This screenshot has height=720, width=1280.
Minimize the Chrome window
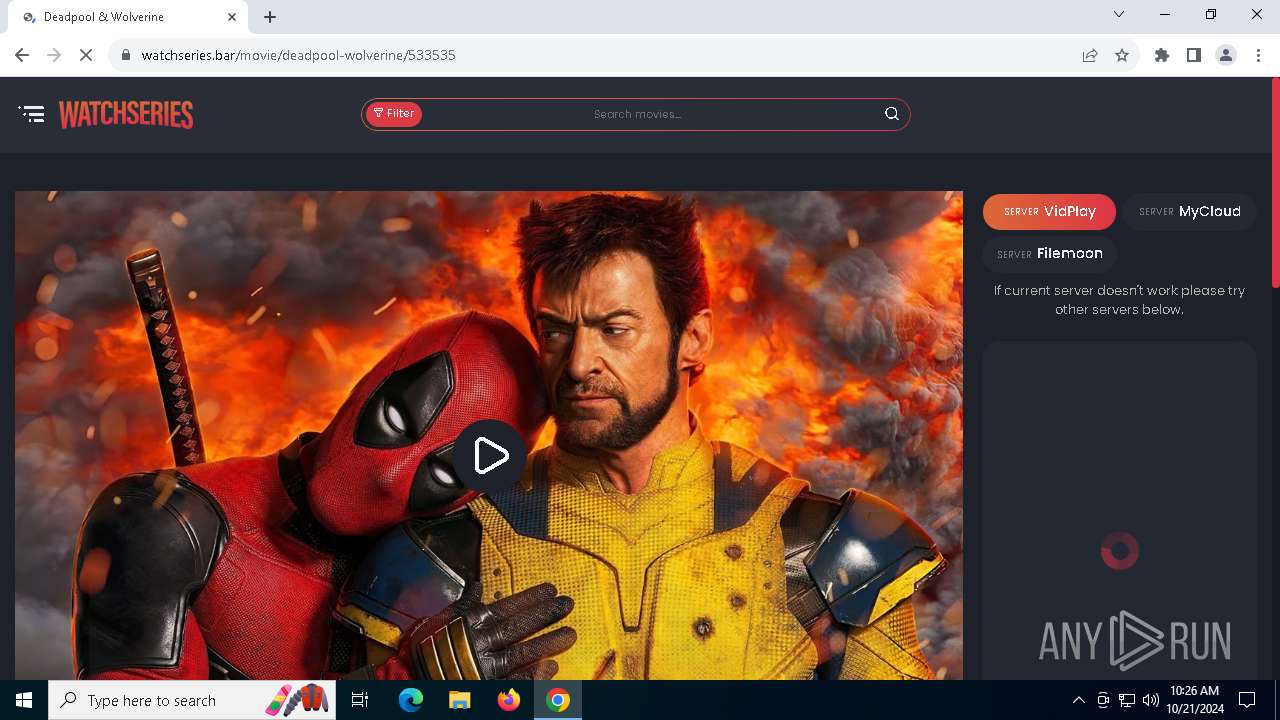pos(1165,14)
